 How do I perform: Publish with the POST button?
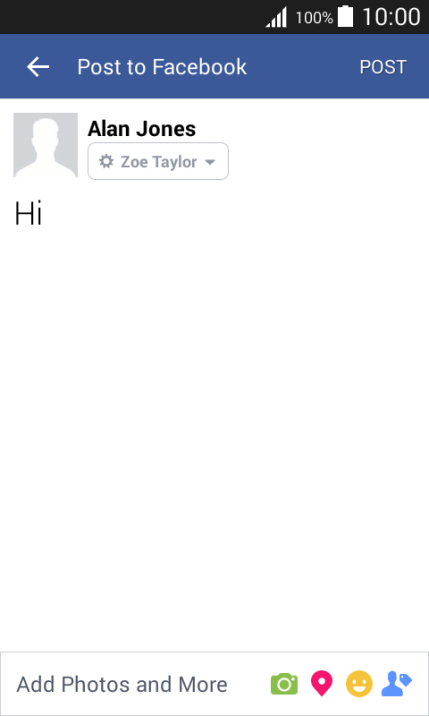click(383, 67)
